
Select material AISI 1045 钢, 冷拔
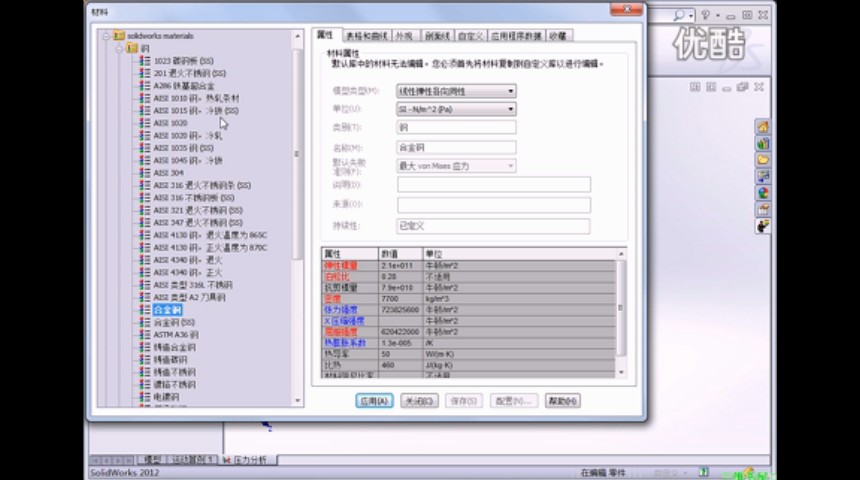188,161
